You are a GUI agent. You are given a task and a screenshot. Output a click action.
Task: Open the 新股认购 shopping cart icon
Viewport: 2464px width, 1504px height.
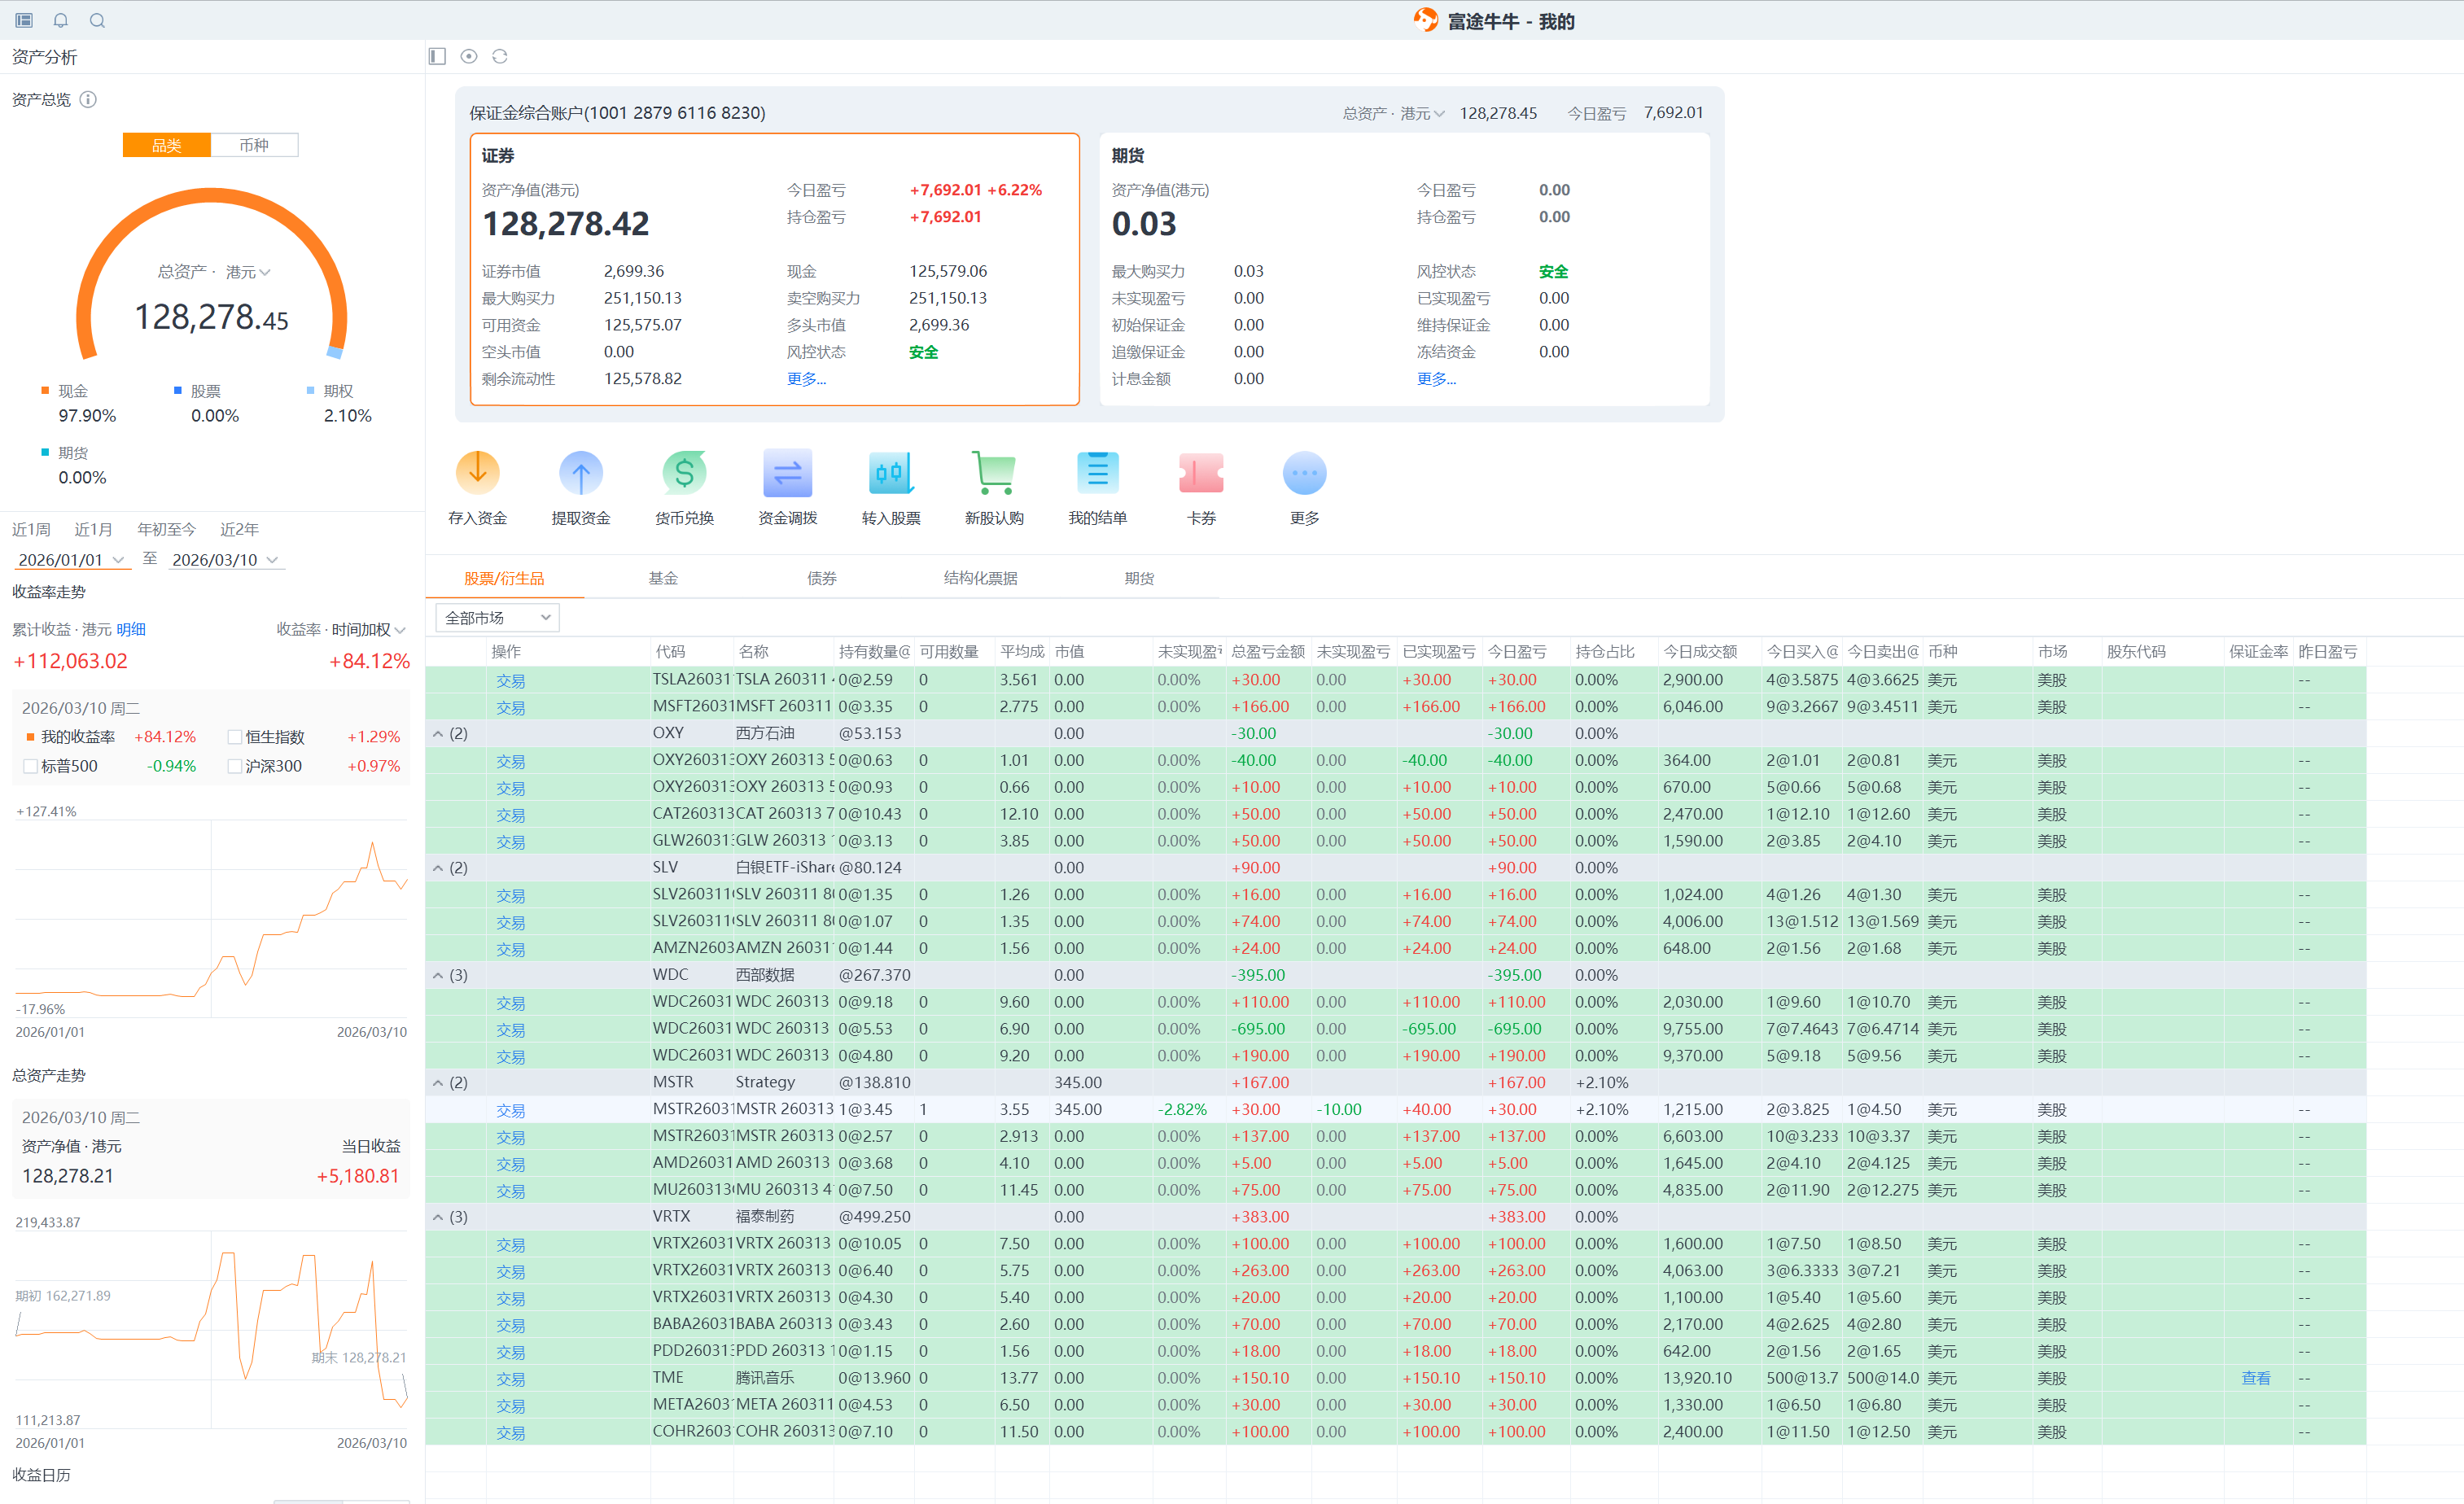tap(993, 473)
